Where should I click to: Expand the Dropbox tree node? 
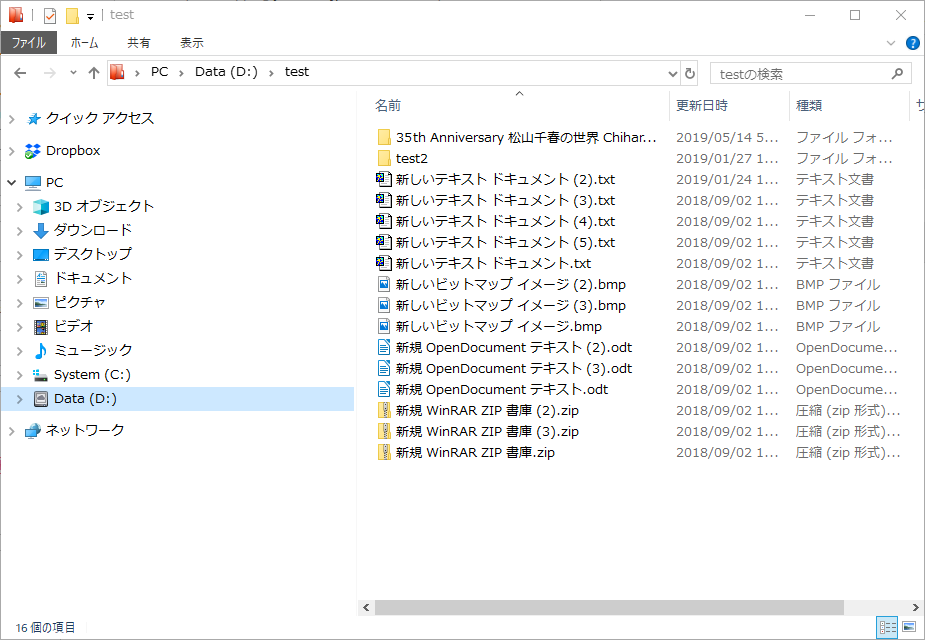point(11,151)
